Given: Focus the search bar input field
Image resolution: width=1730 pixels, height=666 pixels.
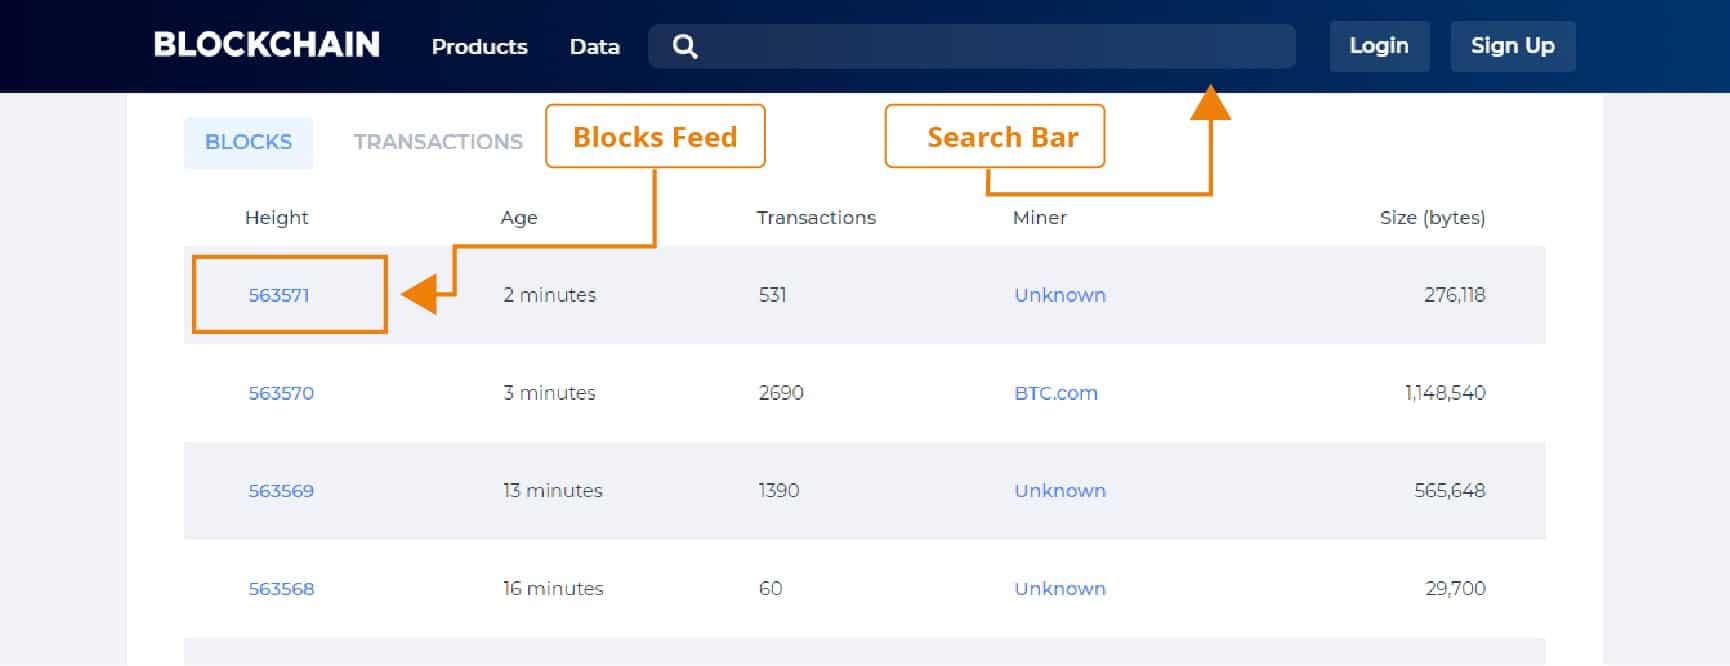Looking at the screenshot, I should click(972, 46).
